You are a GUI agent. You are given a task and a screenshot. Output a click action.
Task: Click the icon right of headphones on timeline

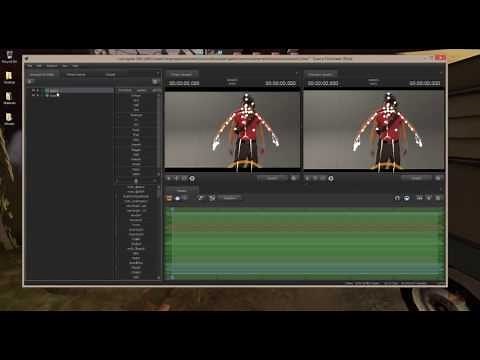pyautogui.click(x=407, y=198)
